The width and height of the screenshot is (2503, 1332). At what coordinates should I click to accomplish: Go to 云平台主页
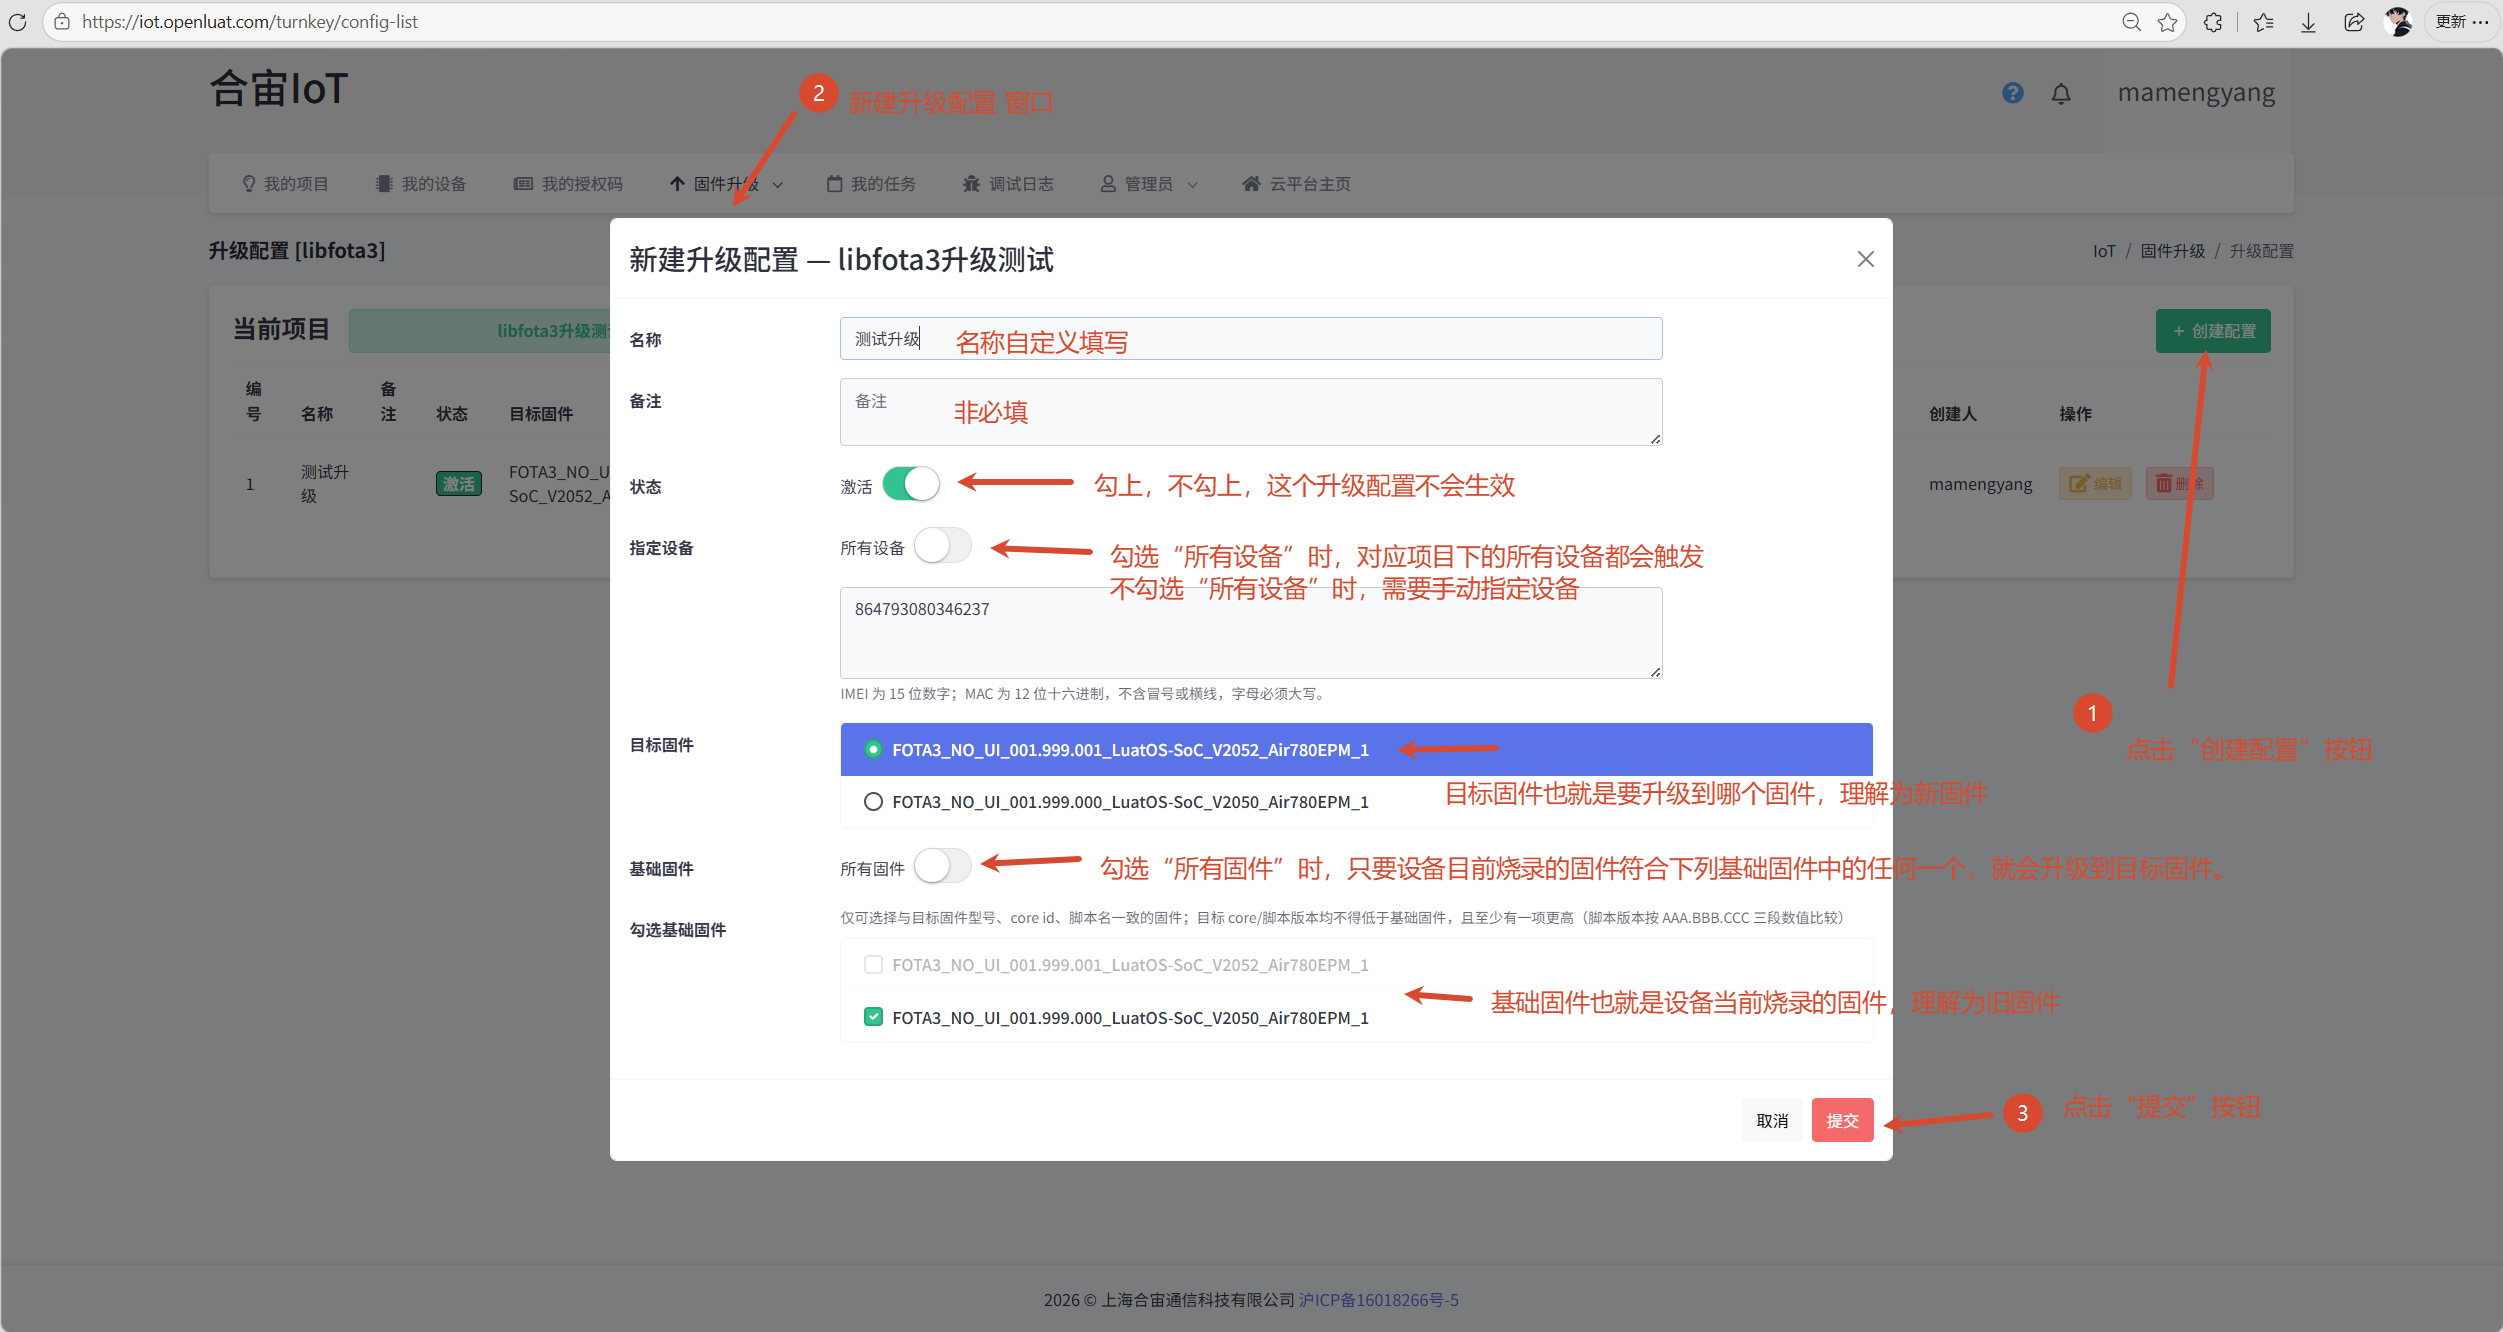[1296, 184]
